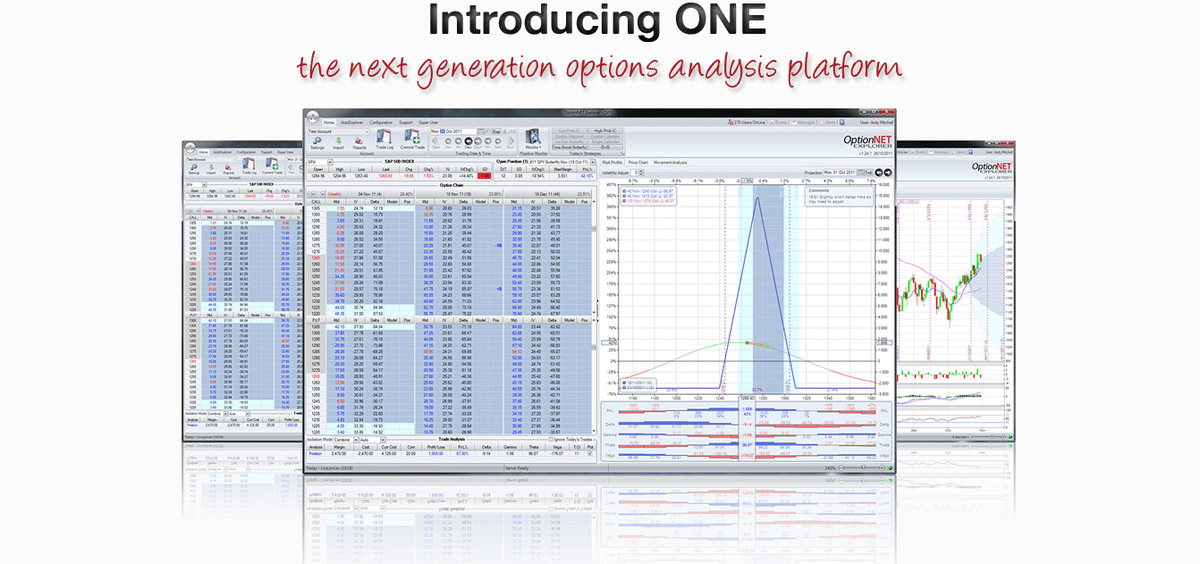Open the SPX symbol dropdown
Viewport: 1200px width, 564px height.
[x=330, y=162]
